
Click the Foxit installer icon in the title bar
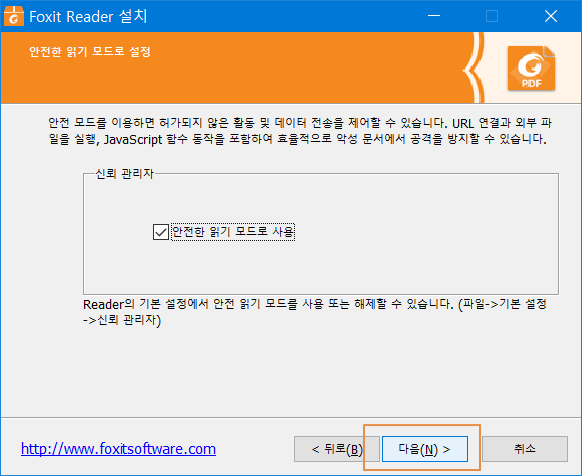(14, 16)
